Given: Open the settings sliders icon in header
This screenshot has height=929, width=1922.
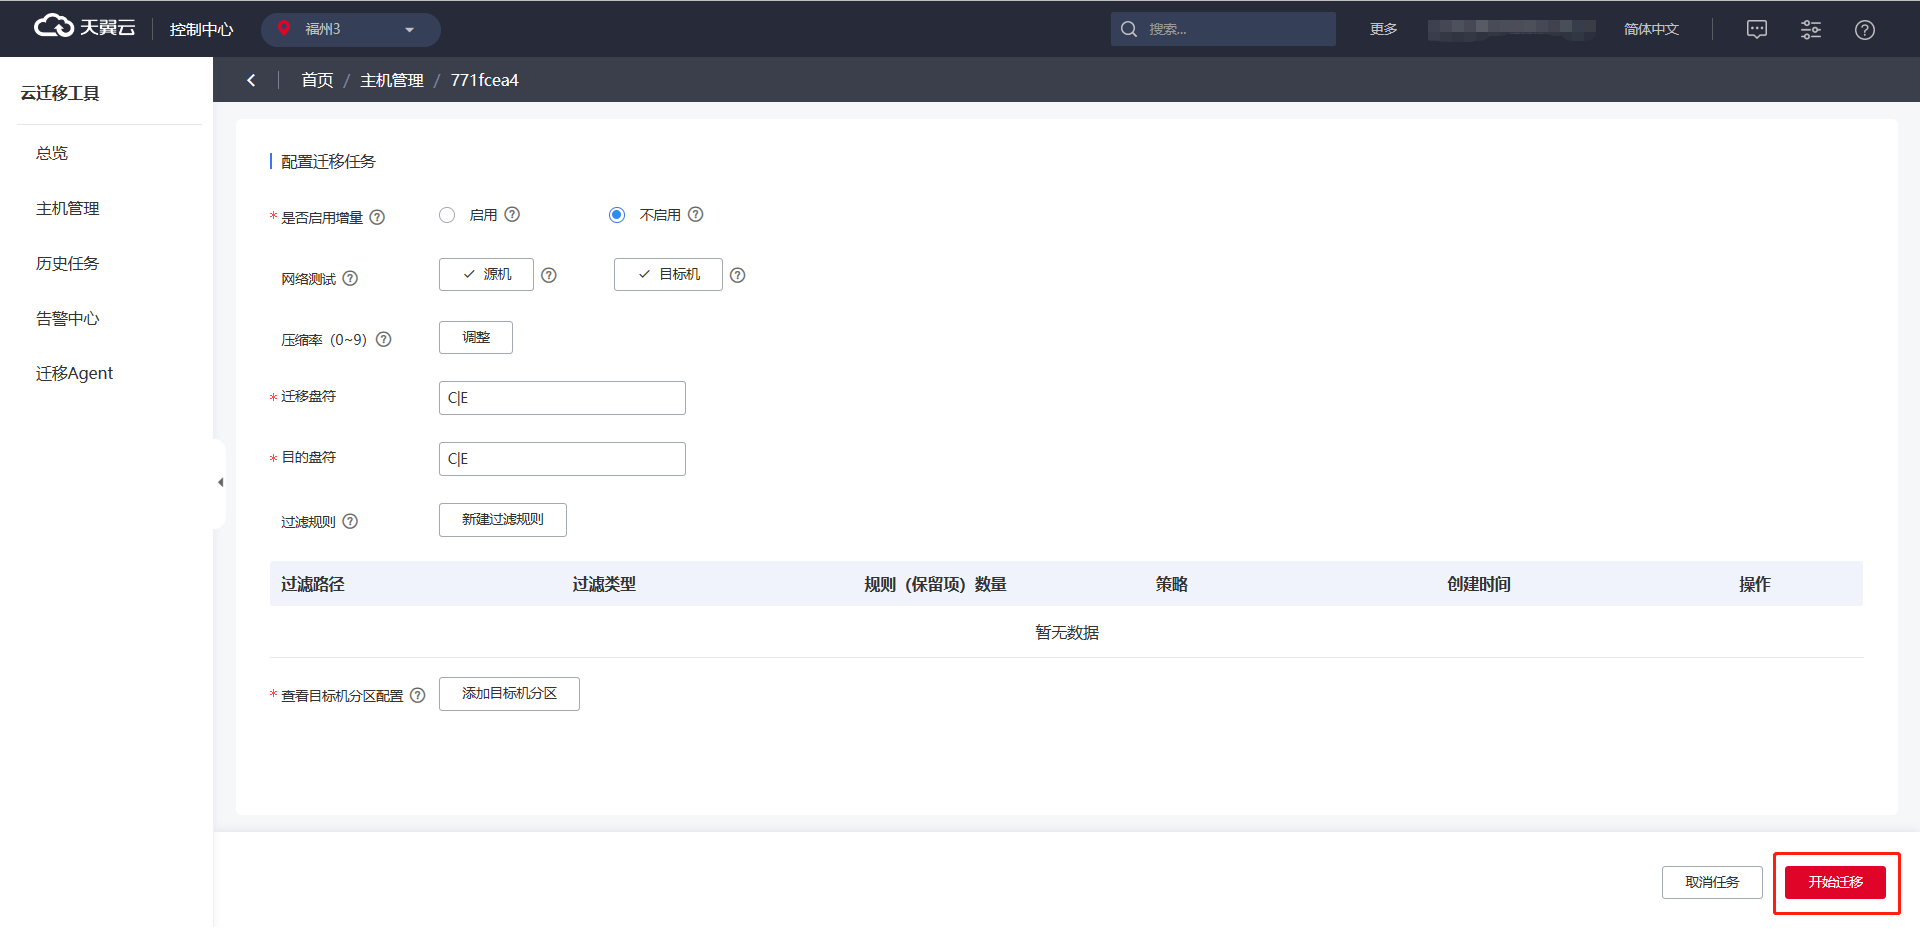Looking at the screenshot, I should pos(1810,29).
